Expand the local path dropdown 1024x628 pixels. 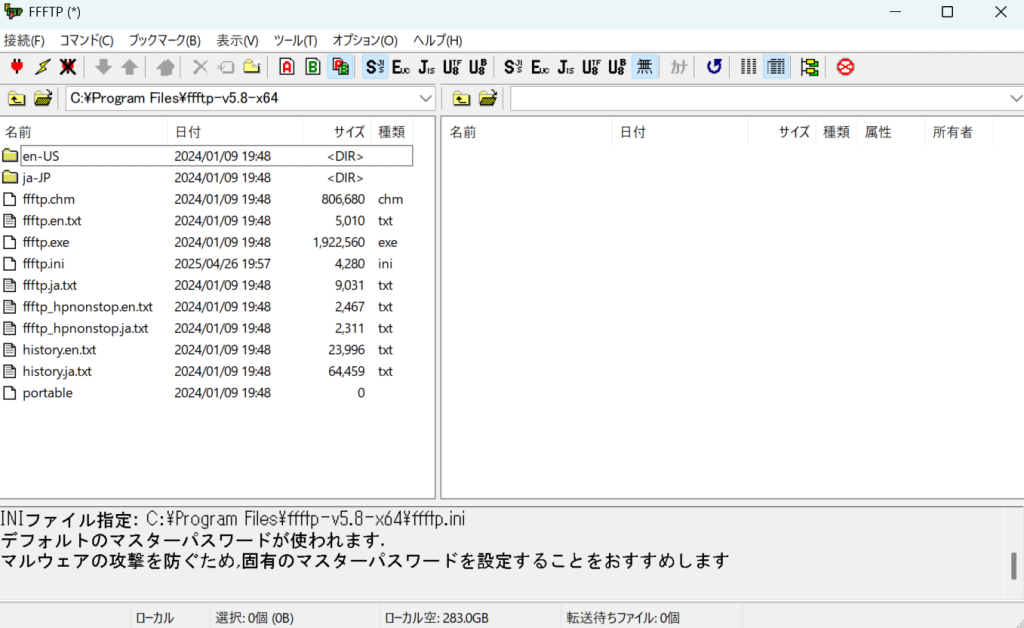pos(425,98)
